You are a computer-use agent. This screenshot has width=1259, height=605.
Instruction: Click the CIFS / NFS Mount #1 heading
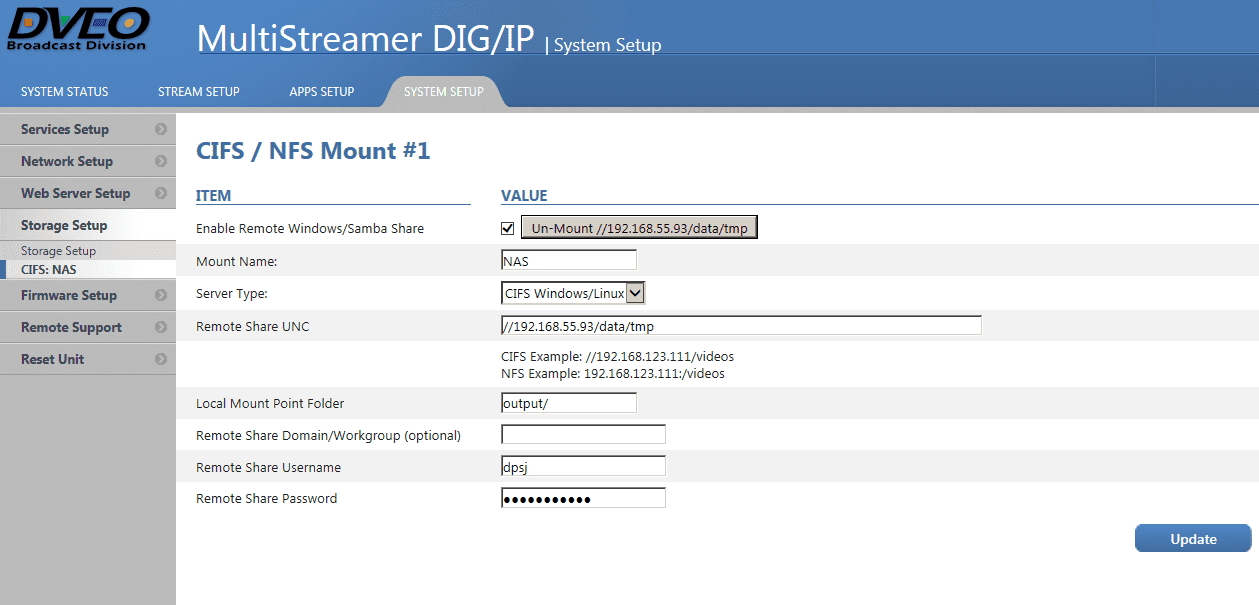pos(313,151)
